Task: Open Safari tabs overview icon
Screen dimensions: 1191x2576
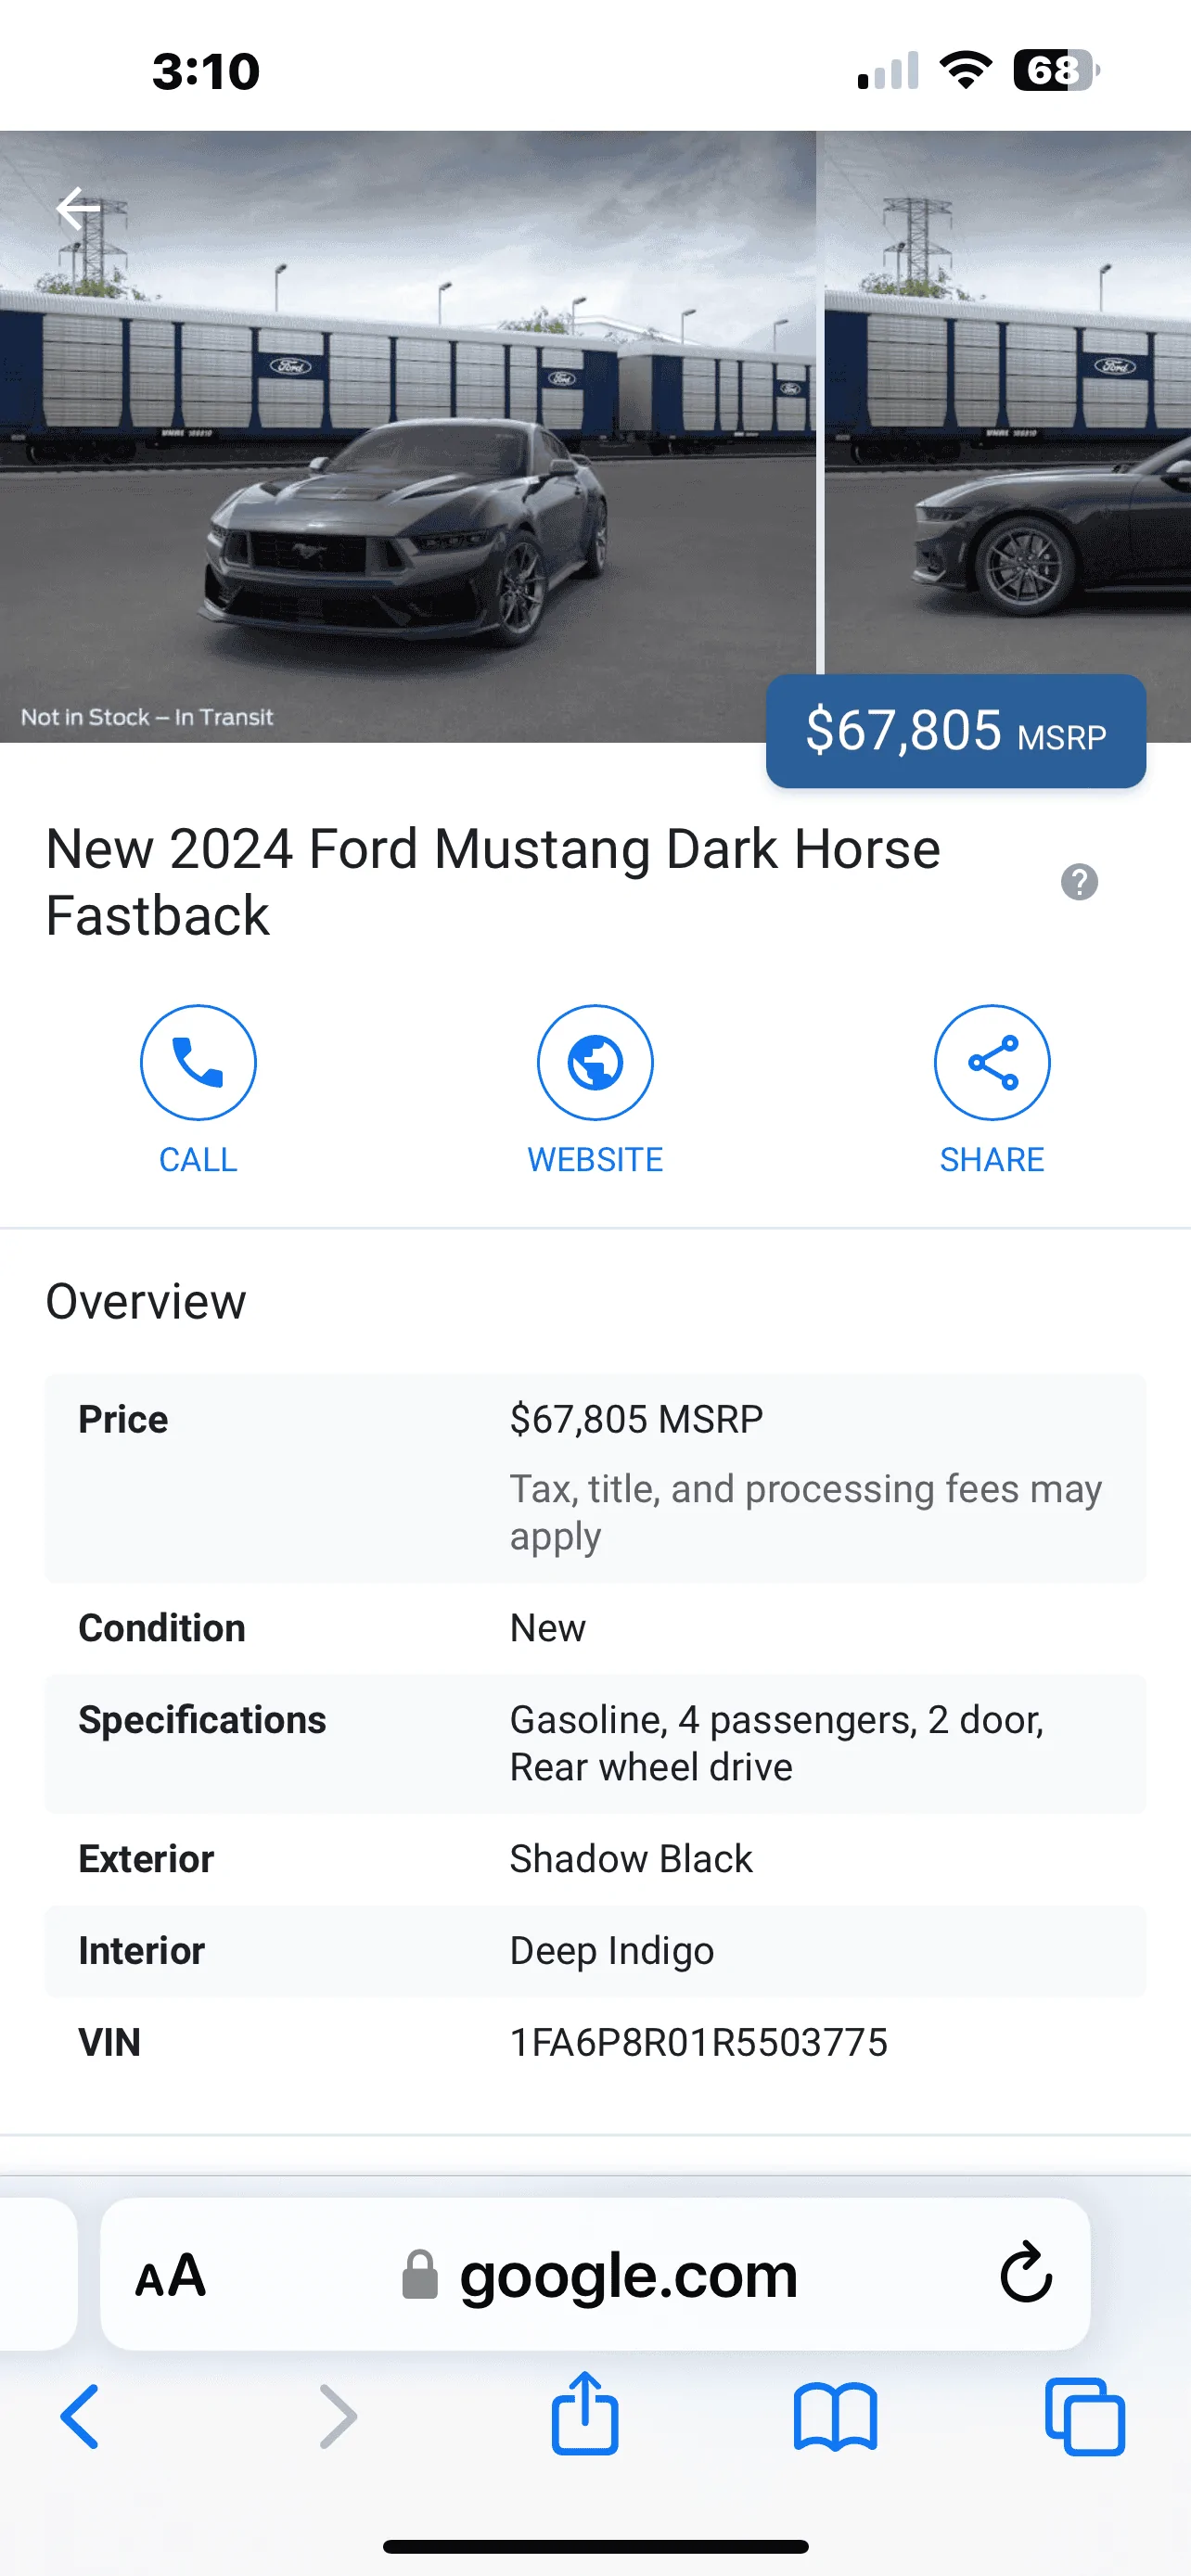Action: click(1085, 2417)
